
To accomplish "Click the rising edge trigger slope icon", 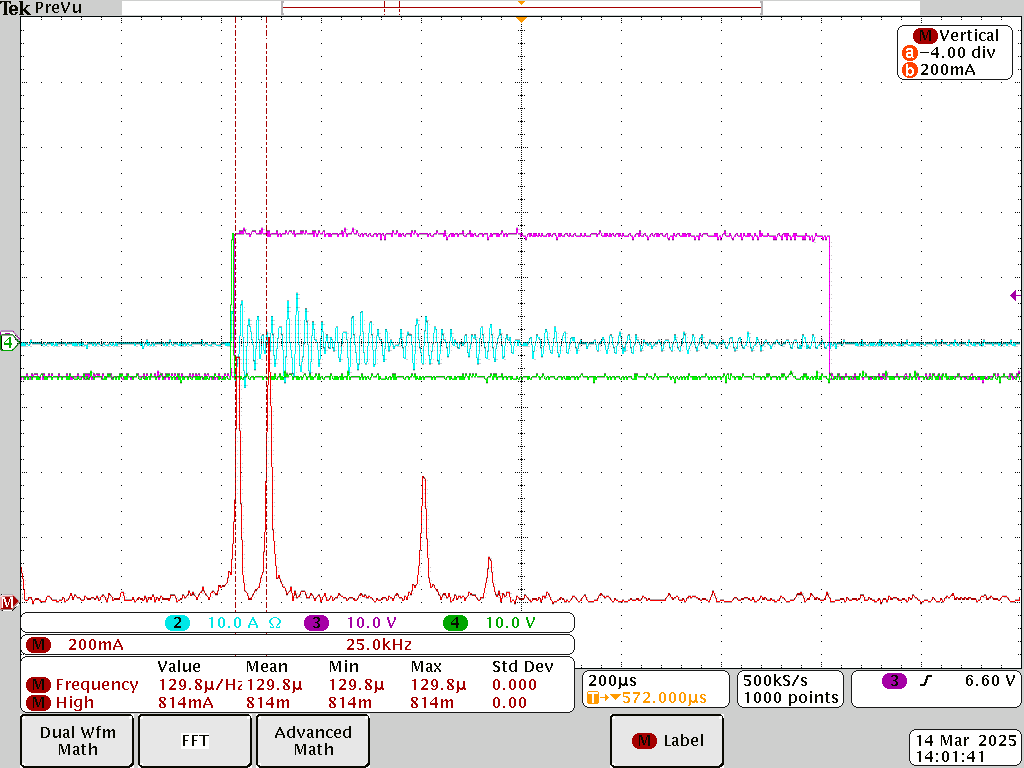I will click(926, 681).
